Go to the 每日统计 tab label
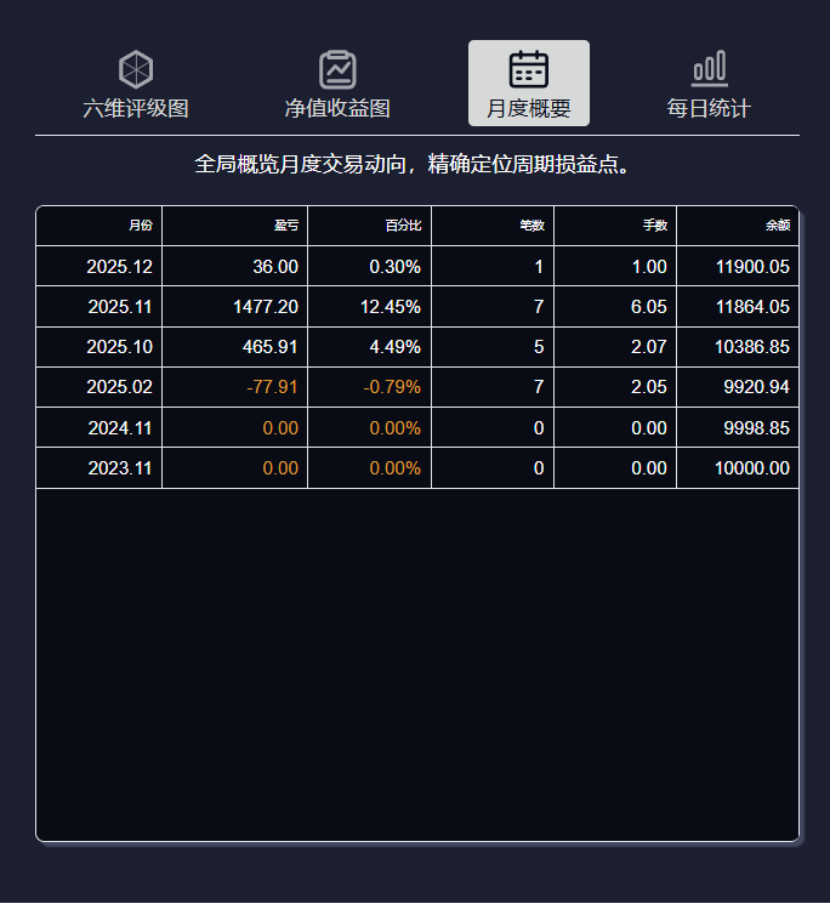Image resolution: width=831 pixels, height=903 pixels. pyautogui.click(x=709, y=109)
